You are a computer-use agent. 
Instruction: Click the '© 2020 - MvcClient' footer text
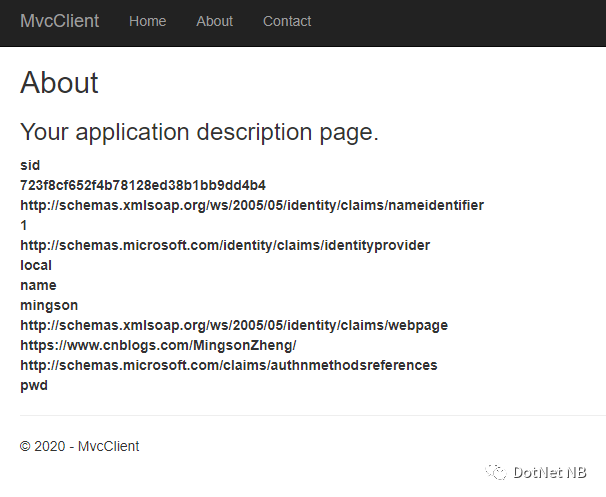pyautogui.click(x=79, y=446)
